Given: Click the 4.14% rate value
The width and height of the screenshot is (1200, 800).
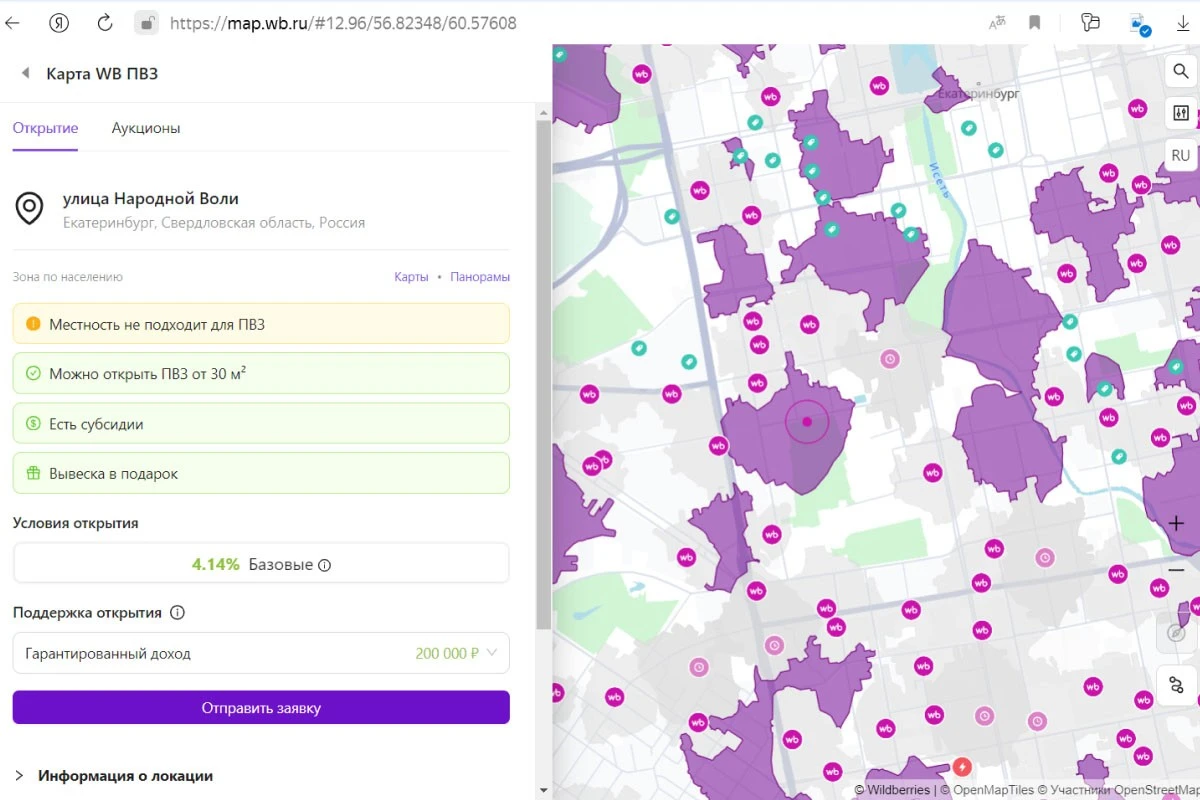Looking at the screenshot, I should tap(216, 564).
